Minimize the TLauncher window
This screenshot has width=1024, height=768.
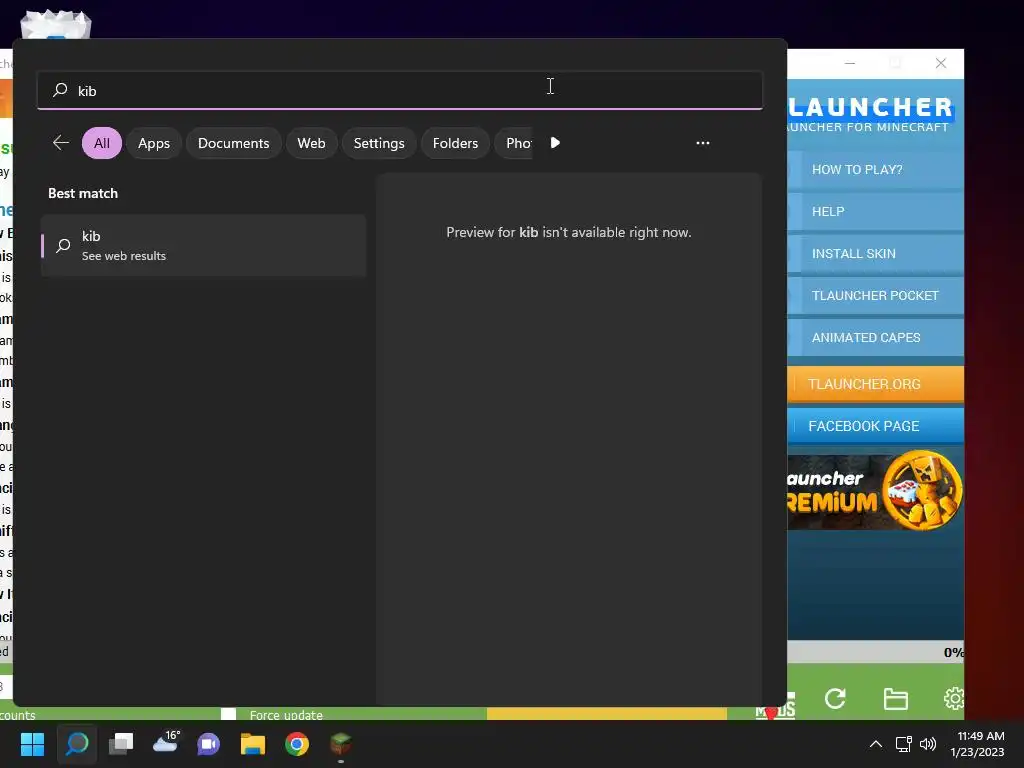tap(850, 63)
